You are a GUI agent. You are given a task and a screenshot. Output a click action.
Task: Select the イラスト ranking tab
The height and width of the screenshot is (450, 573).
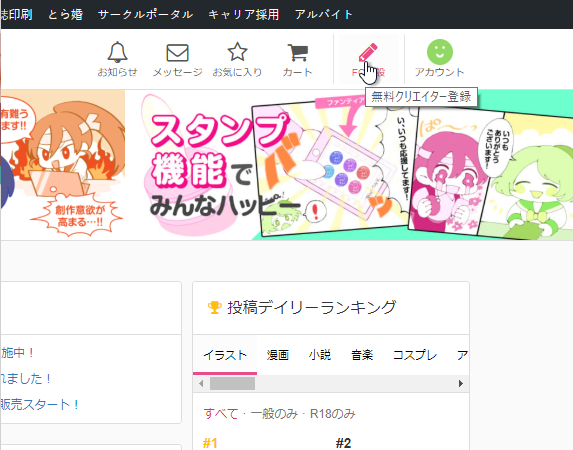225,355
